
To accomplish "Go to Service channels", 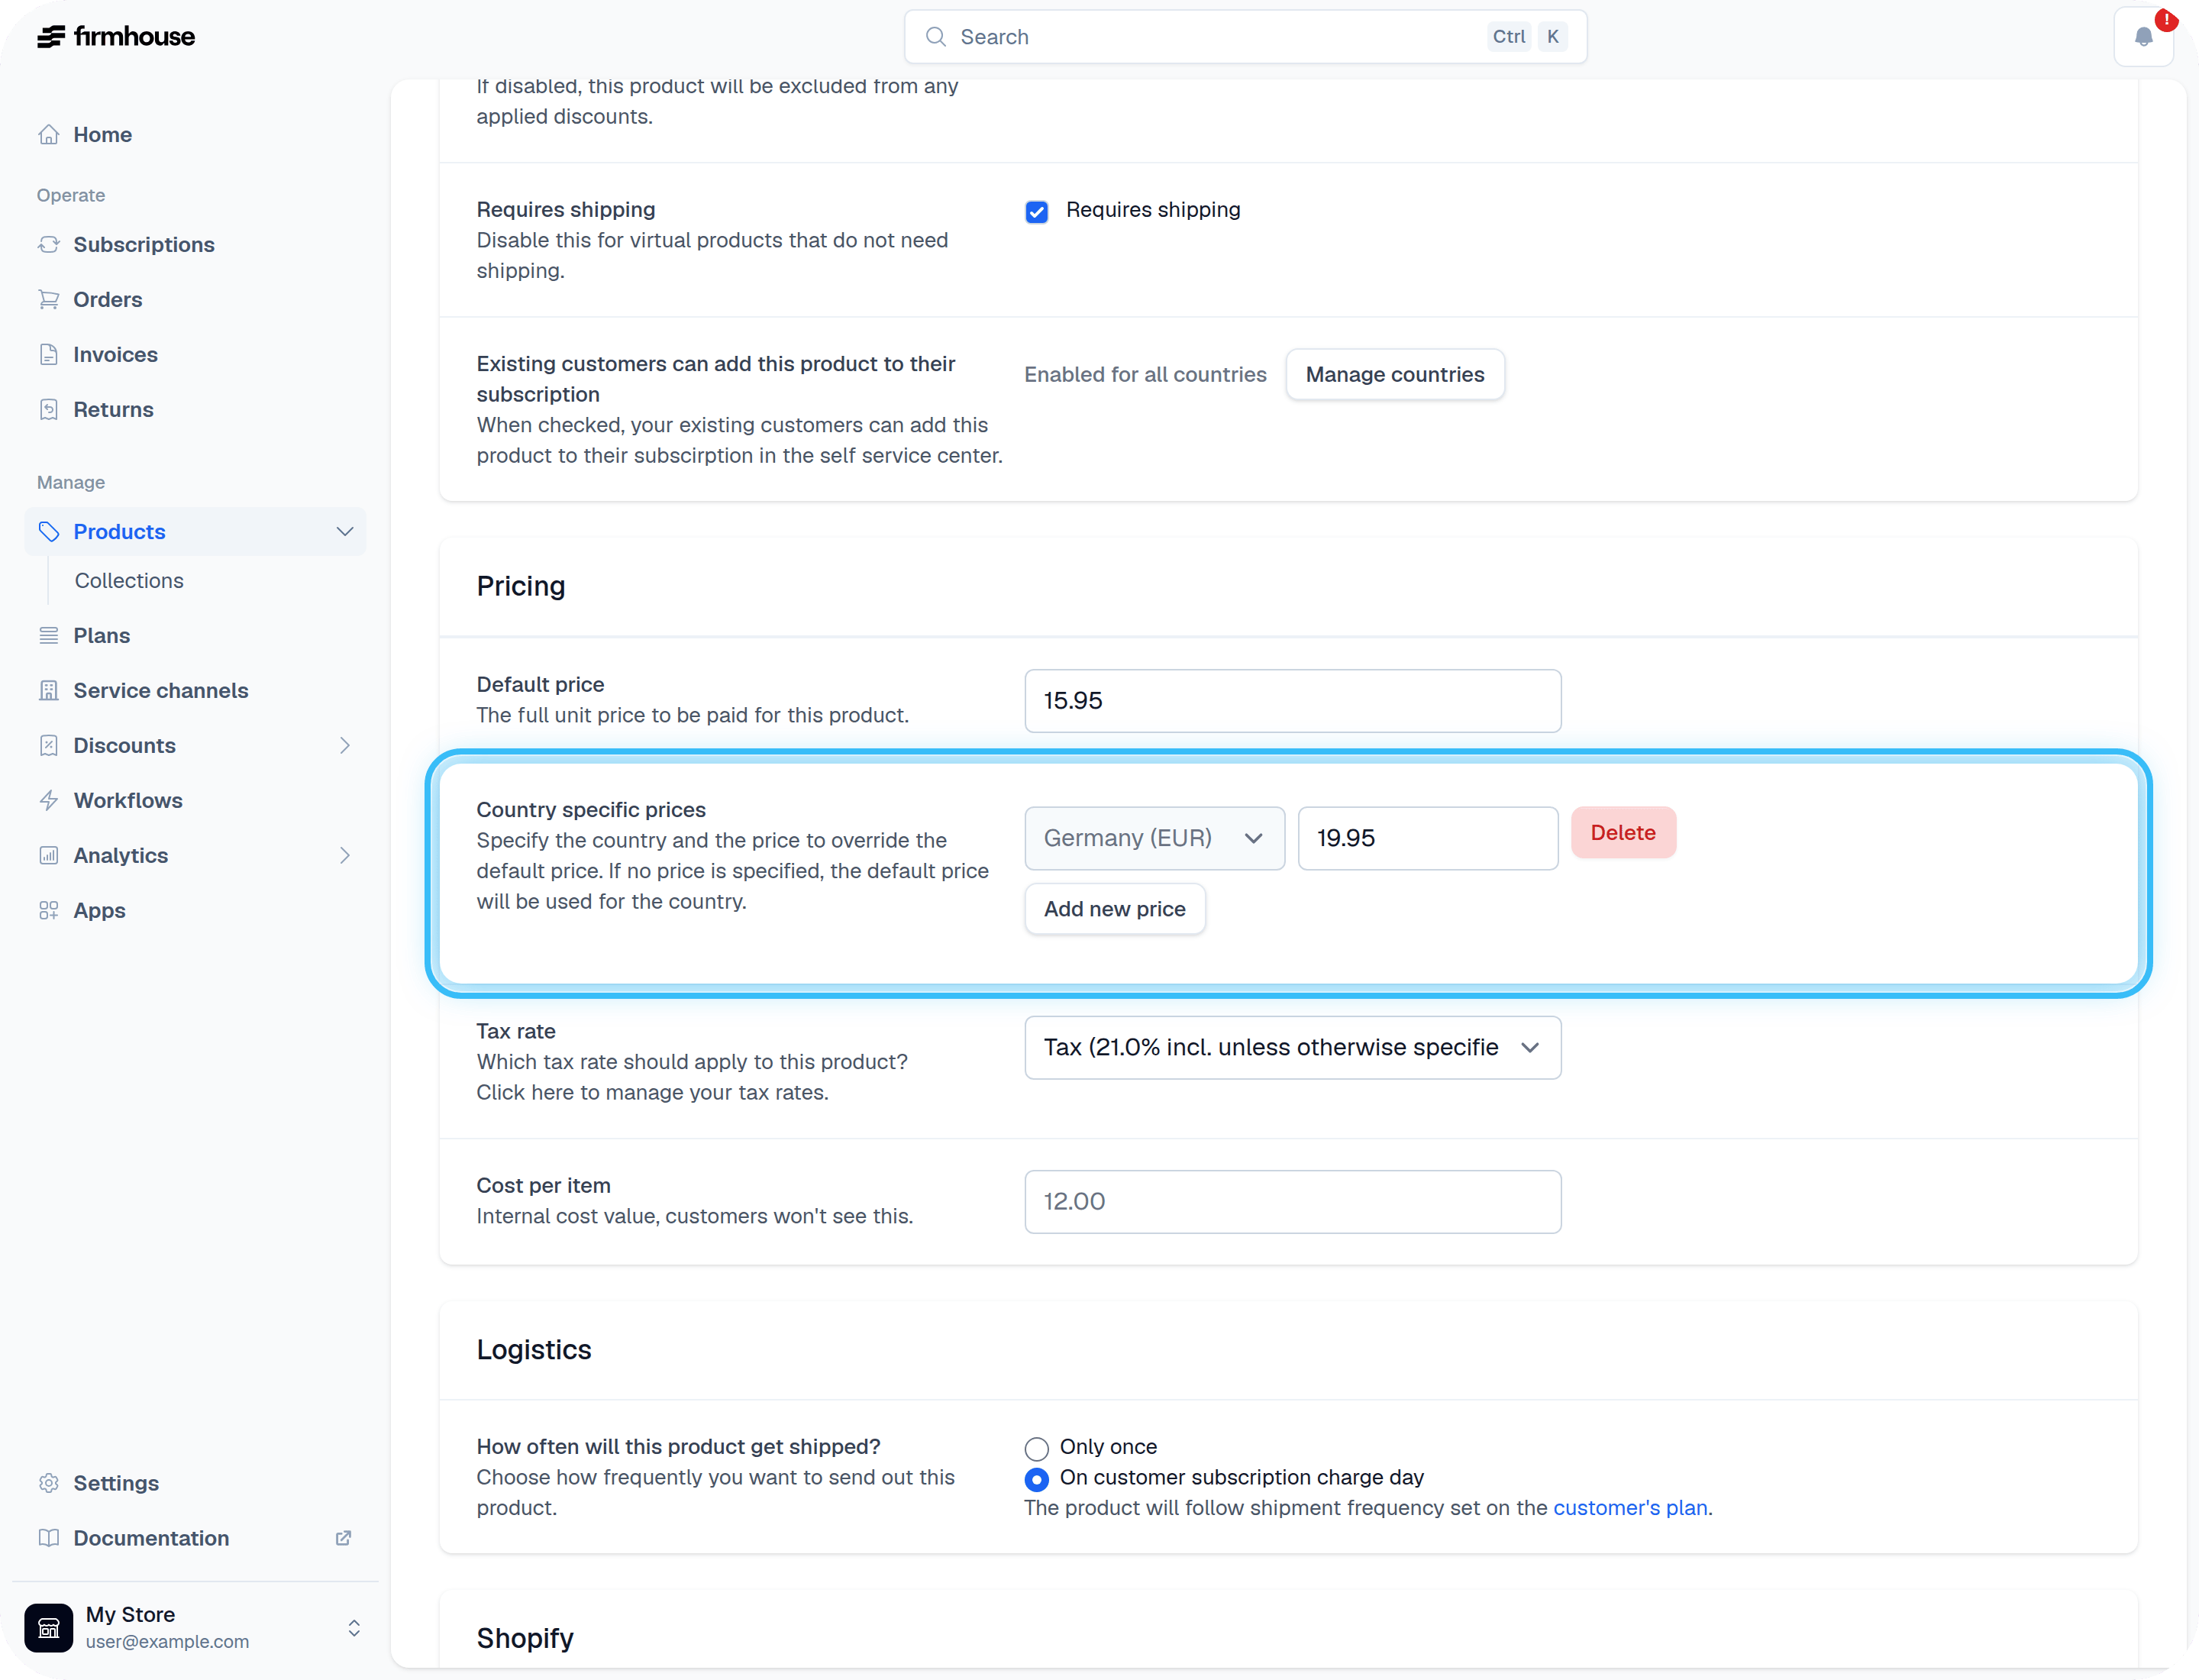I will click(161, 691).
